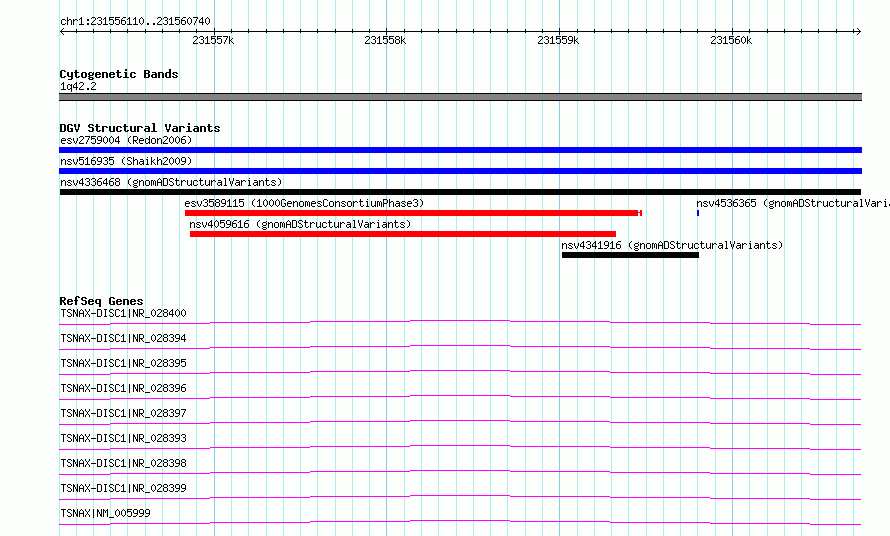Open the Cytogenetic Bands track title
The height and width of the screenshot is (536, 890).
(119, 74)
